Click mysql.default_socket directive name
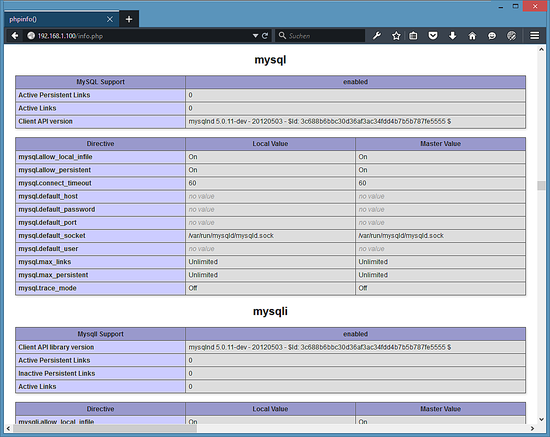This screenshot has height=437, width=550. [x=52, y=236]
